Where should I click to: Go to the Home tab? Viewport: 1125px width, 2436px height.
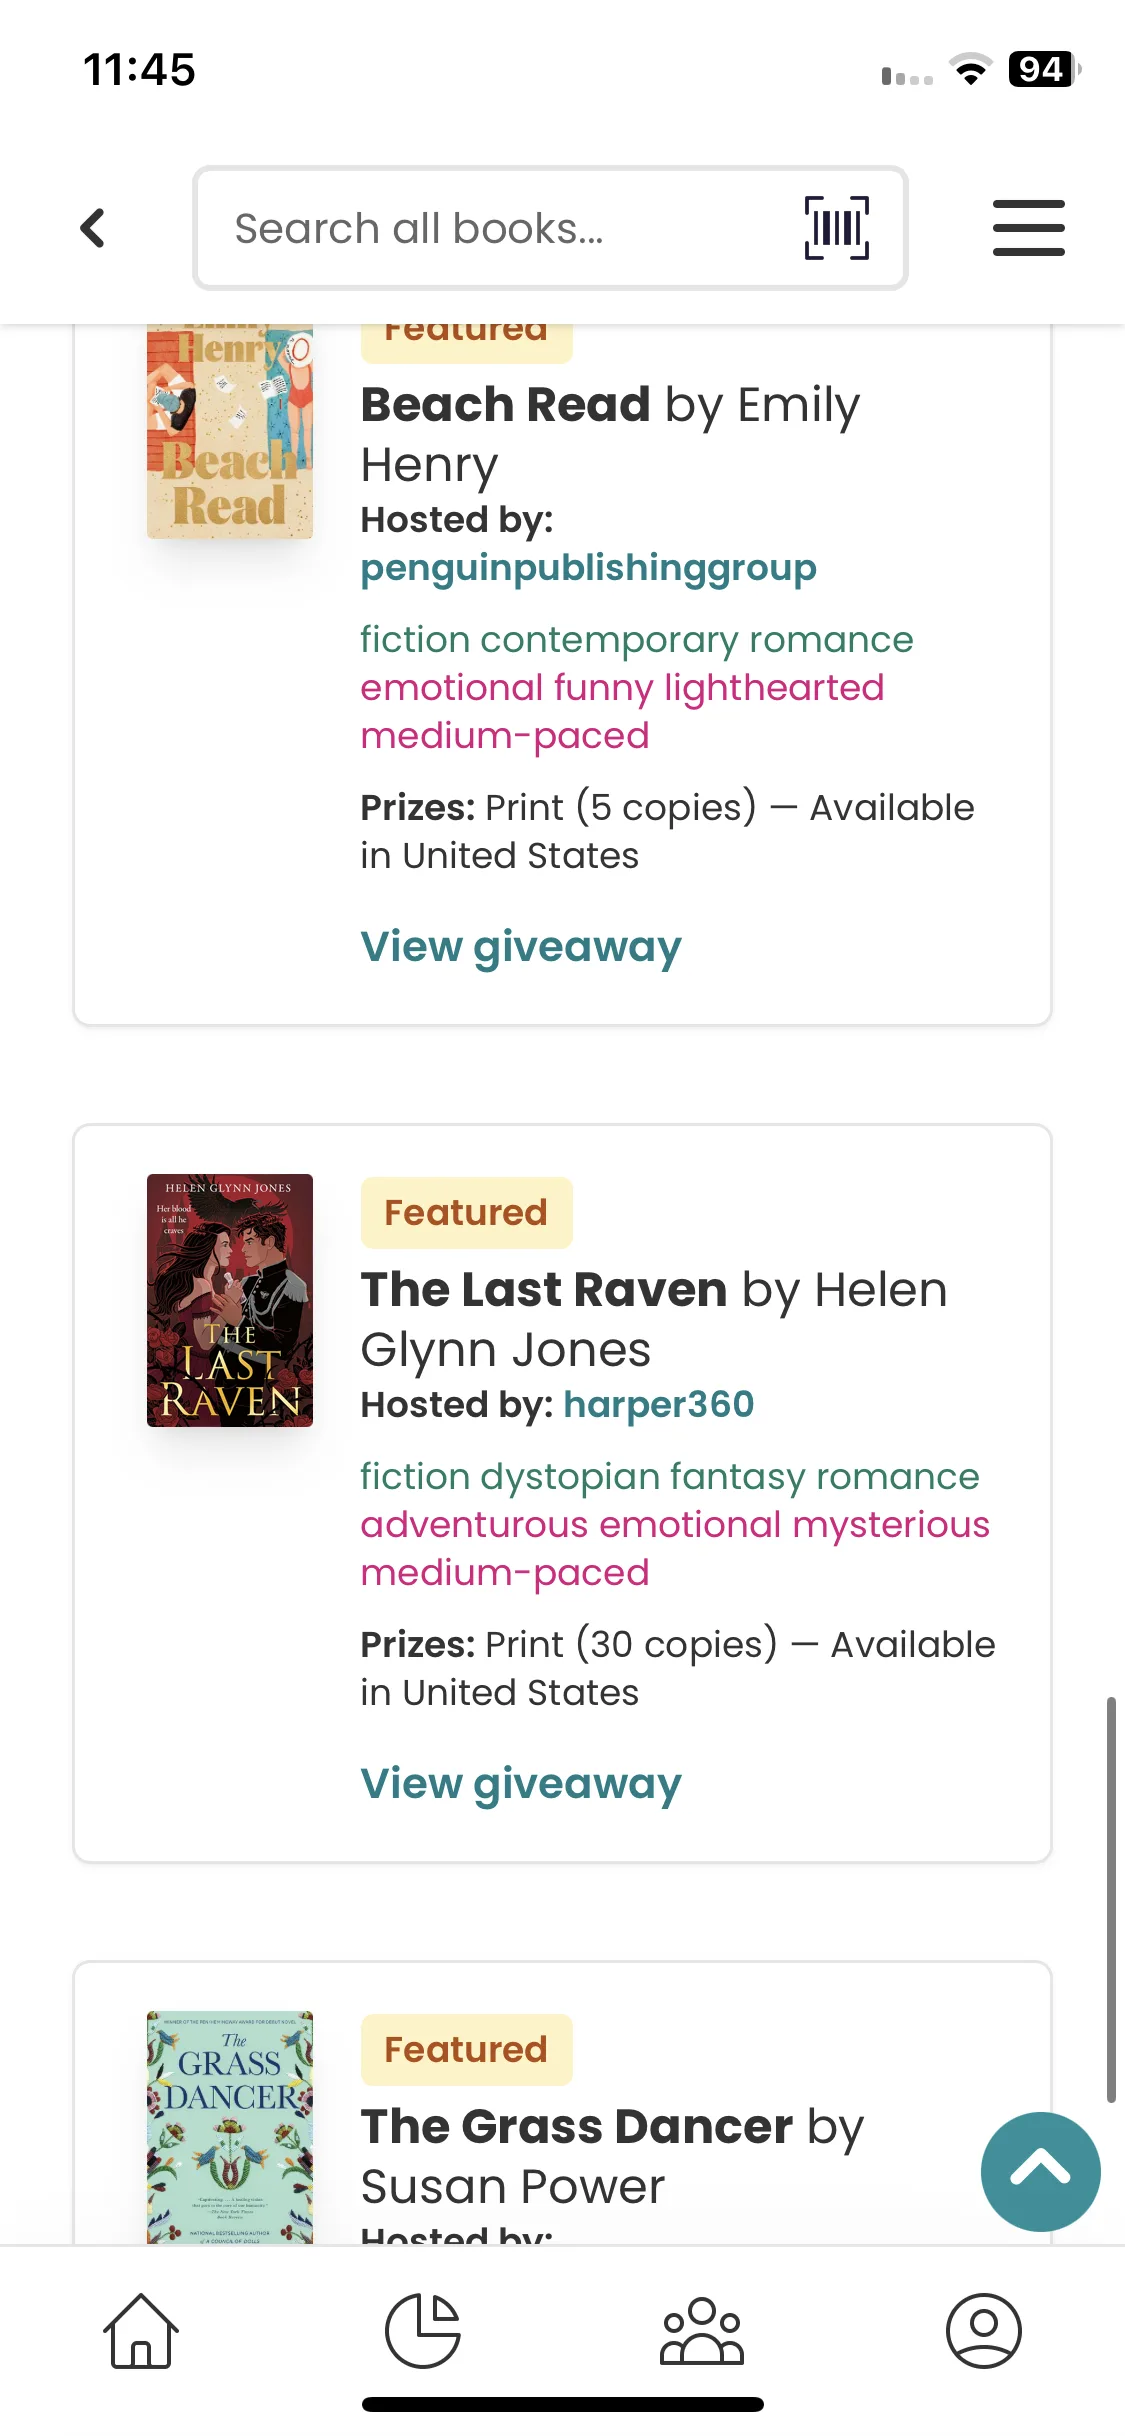coord(141,2330)
